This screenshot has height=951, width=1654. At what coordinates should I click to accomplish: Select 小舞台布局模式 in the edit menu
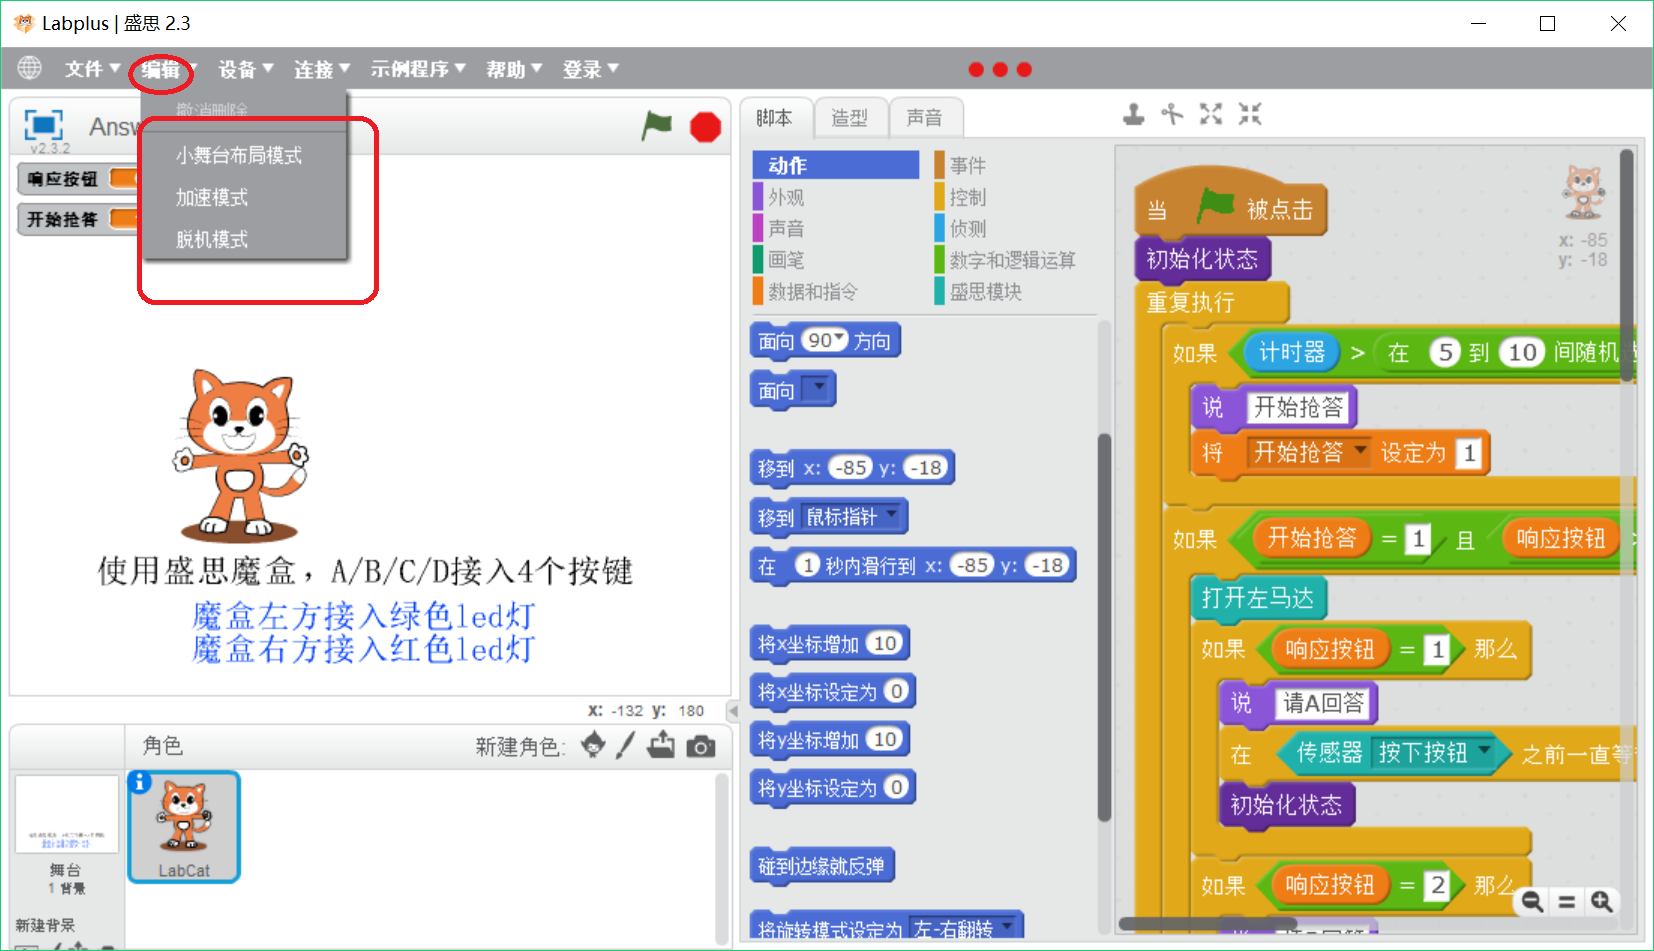point(239,155)
